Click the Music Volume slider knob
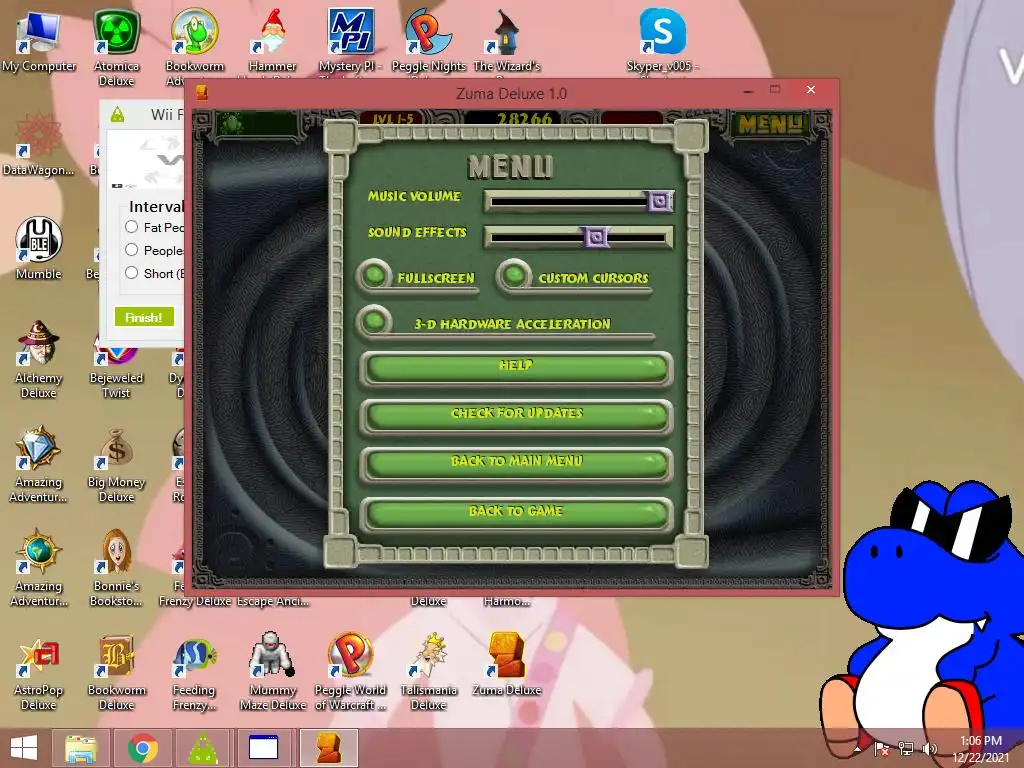 pos(659,200)
